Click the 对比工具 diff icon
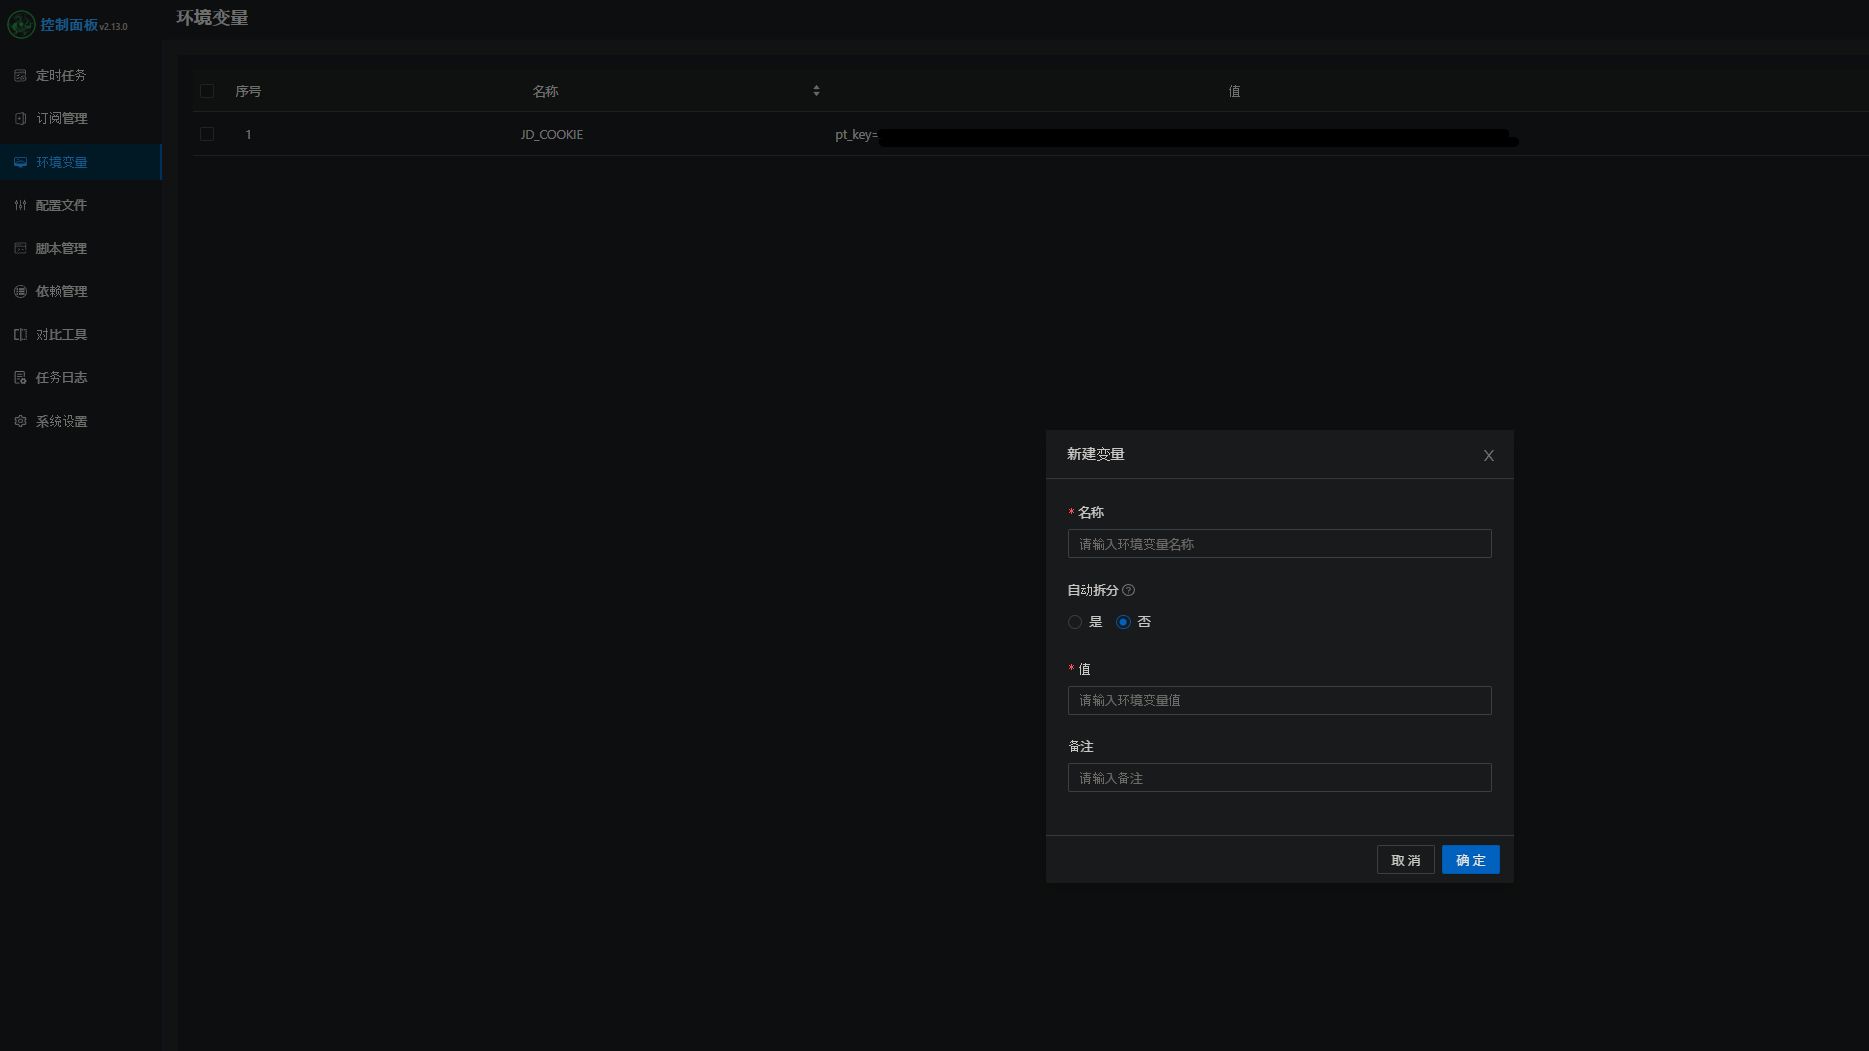Image resolution: width=1869 pixels, height=1051 pixels. pyautogui.click(x=20, y=335)
